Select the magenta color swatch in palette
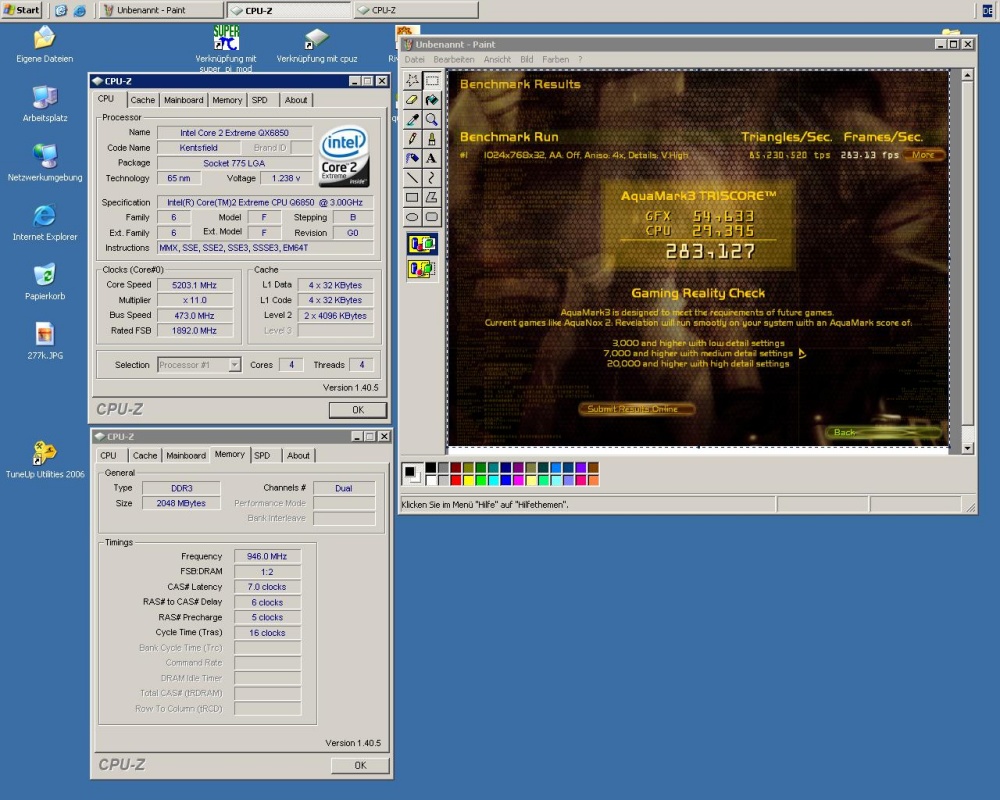Screen dimensions: 1000x800 pos(518,480)
